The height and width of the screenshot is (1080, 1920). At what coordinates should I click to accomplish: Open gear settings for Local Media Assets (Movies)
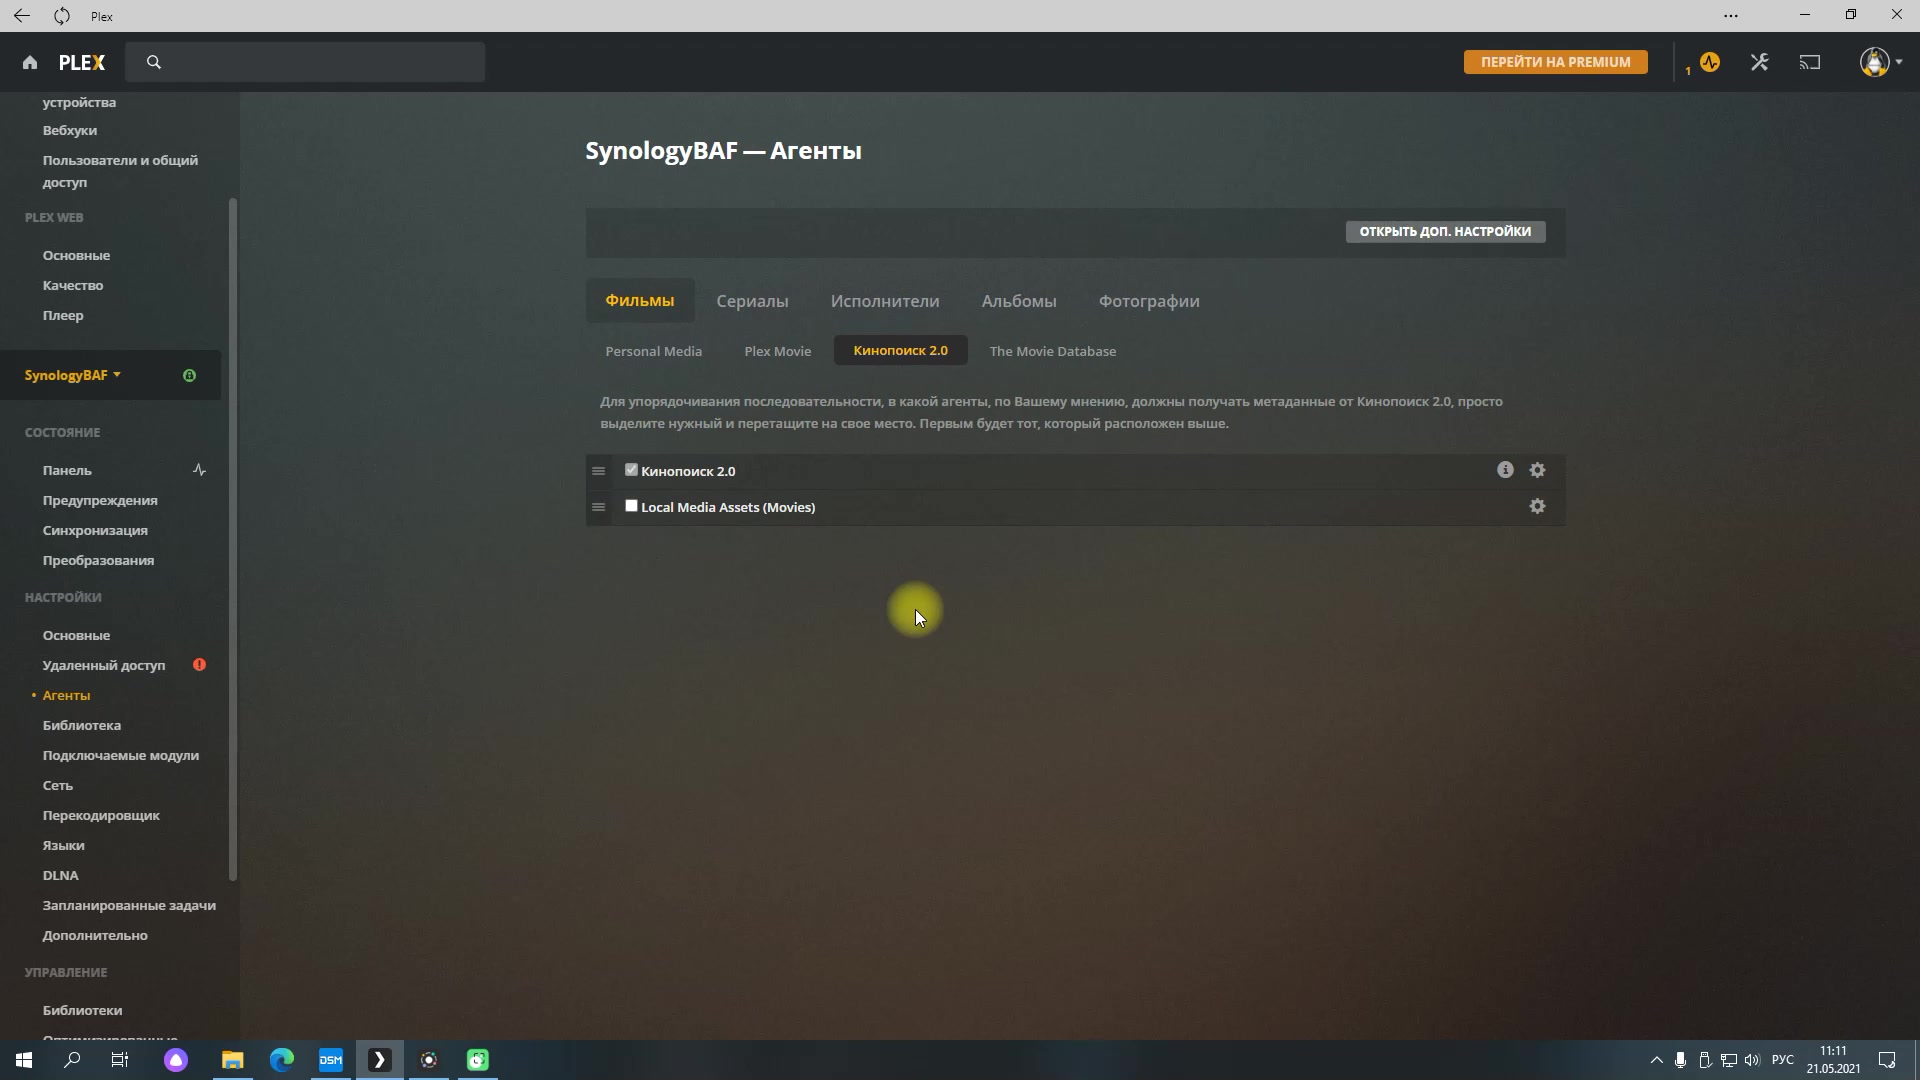1538,507
